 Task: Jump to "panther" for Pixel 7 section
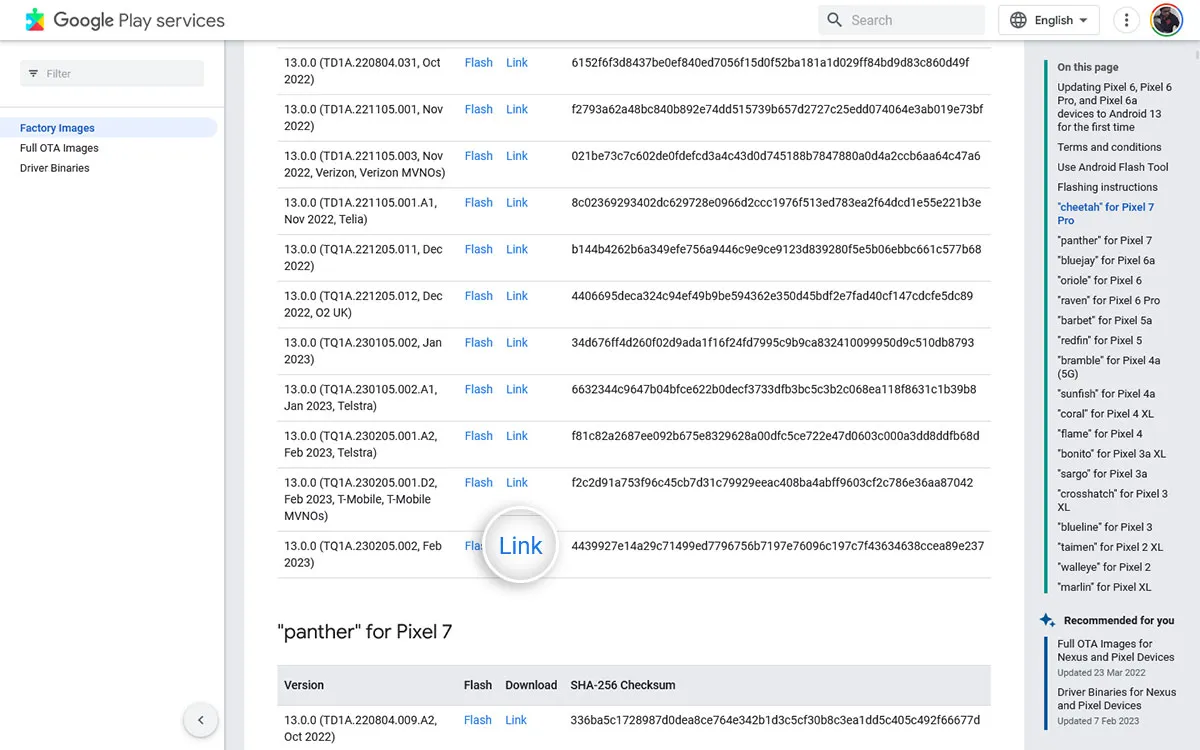coord(1104,240)
